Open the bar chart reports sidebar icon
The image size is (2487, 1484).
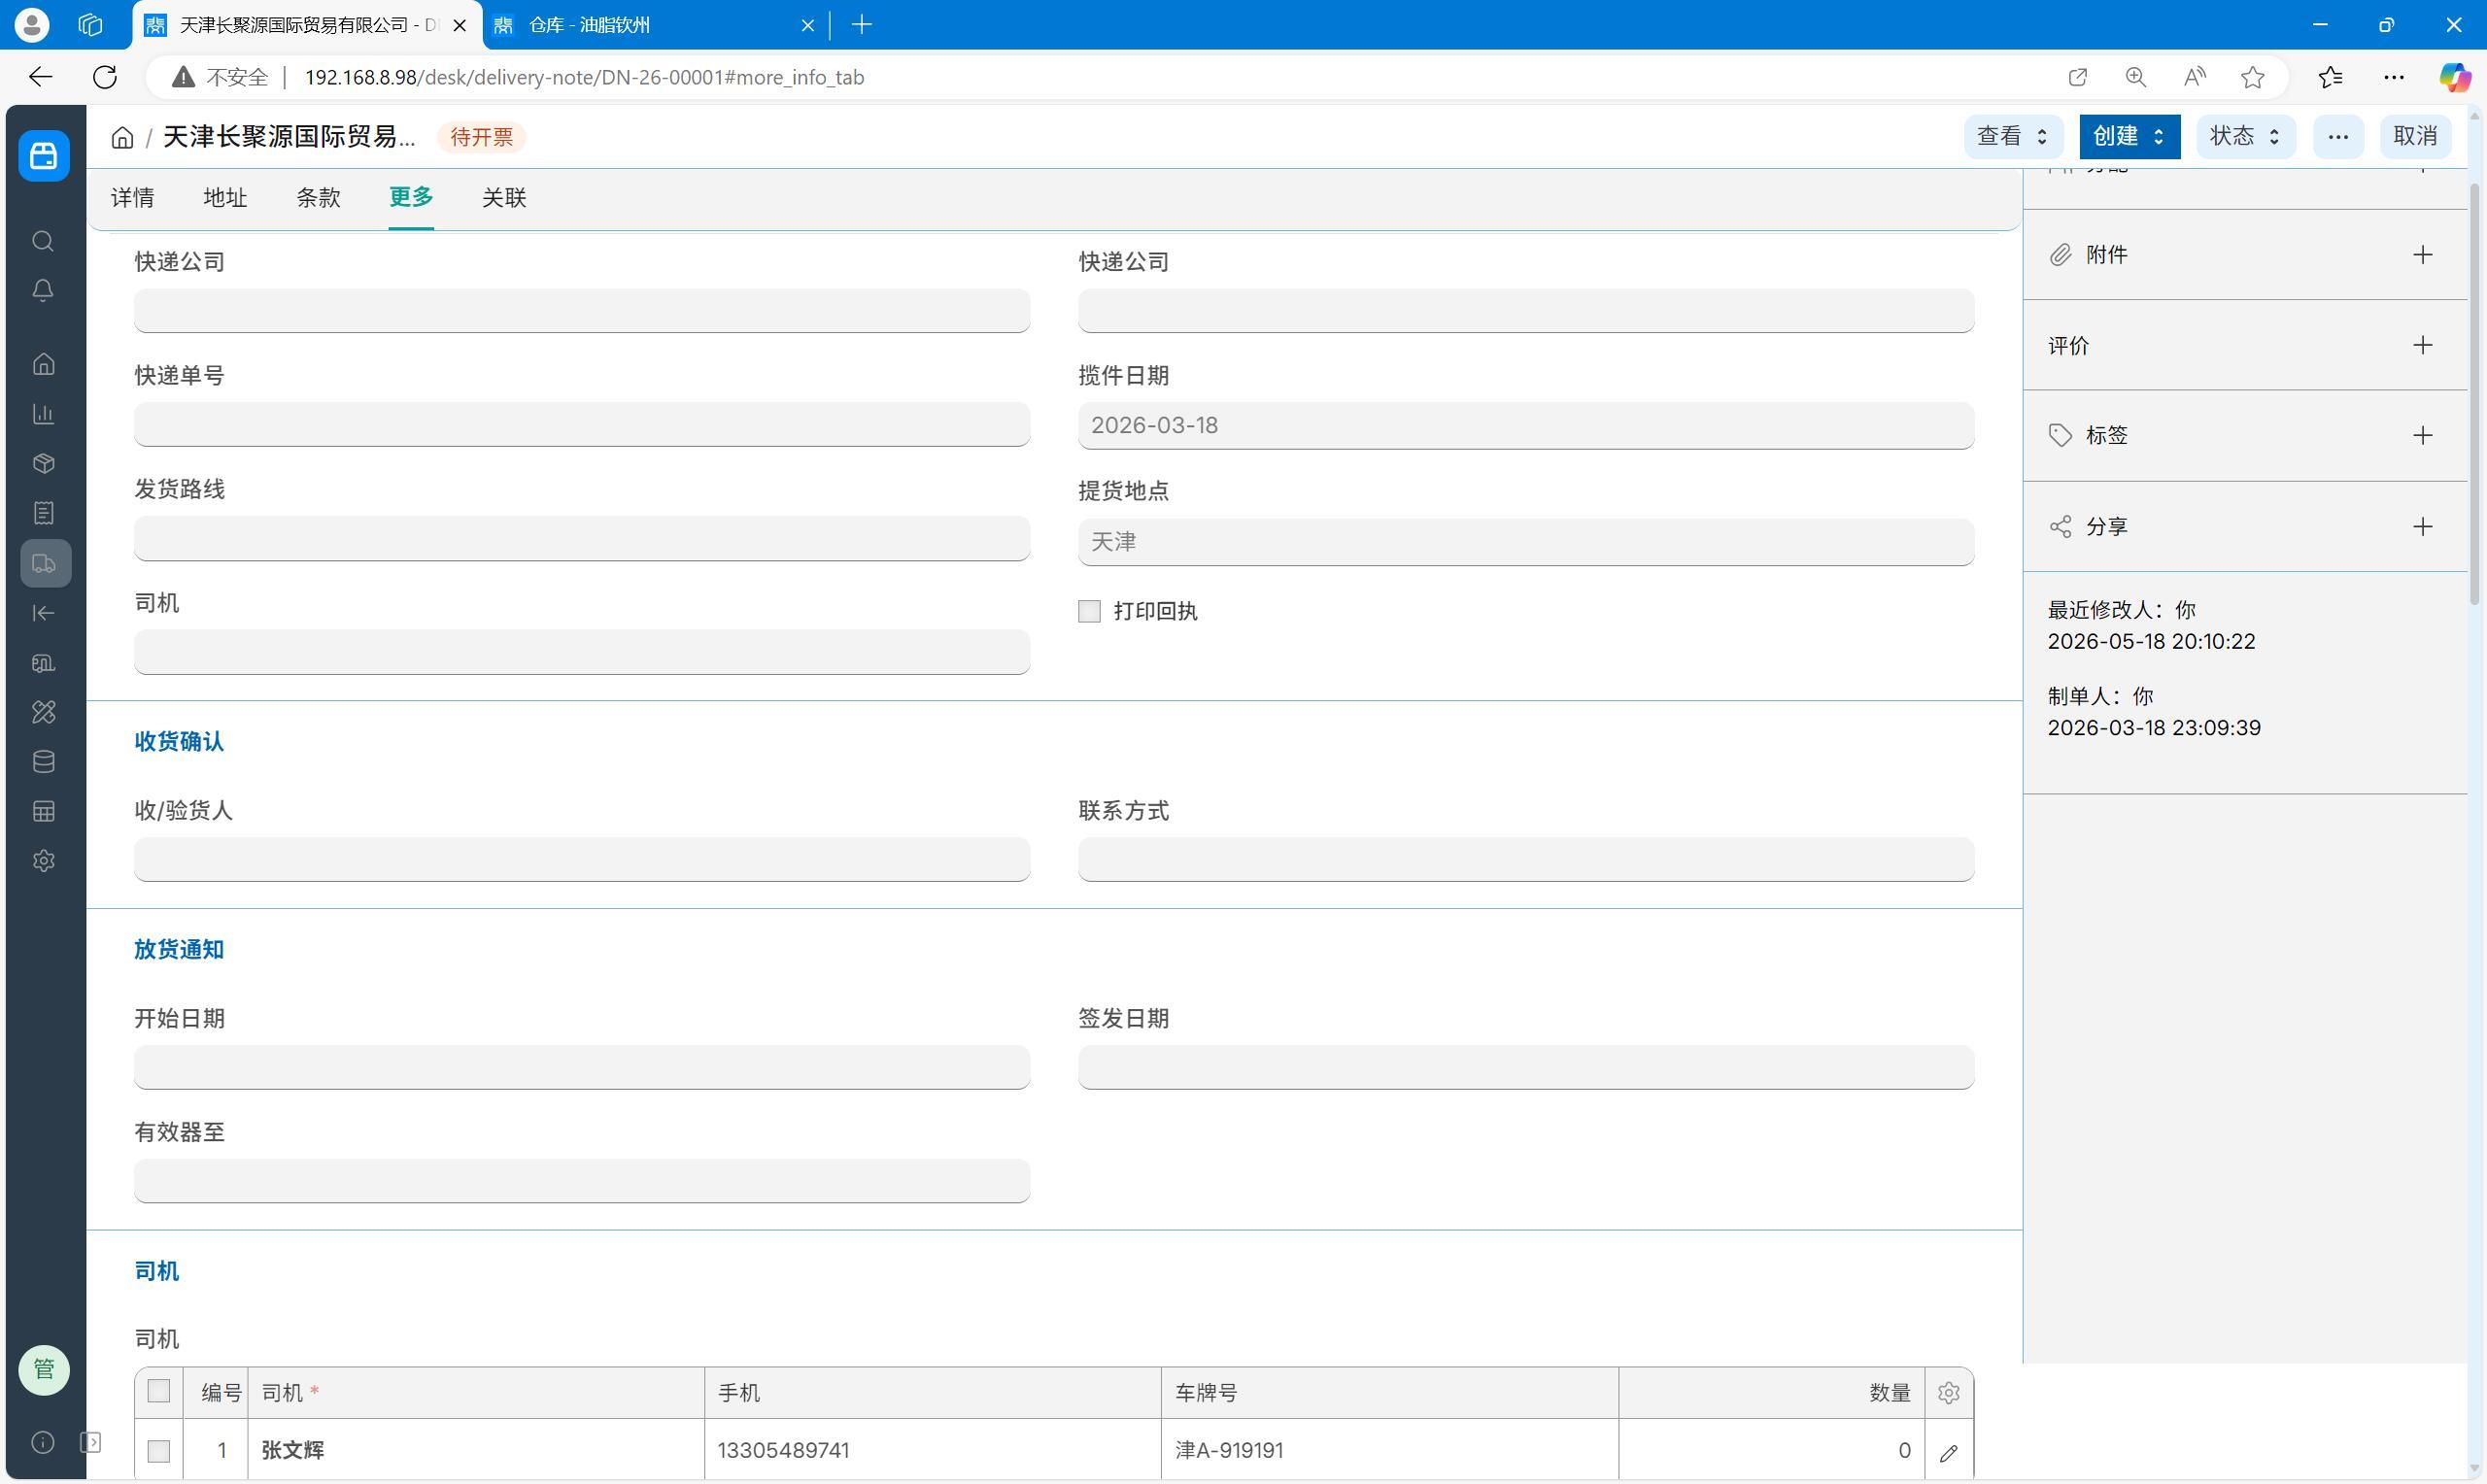[x=43, y=414]
